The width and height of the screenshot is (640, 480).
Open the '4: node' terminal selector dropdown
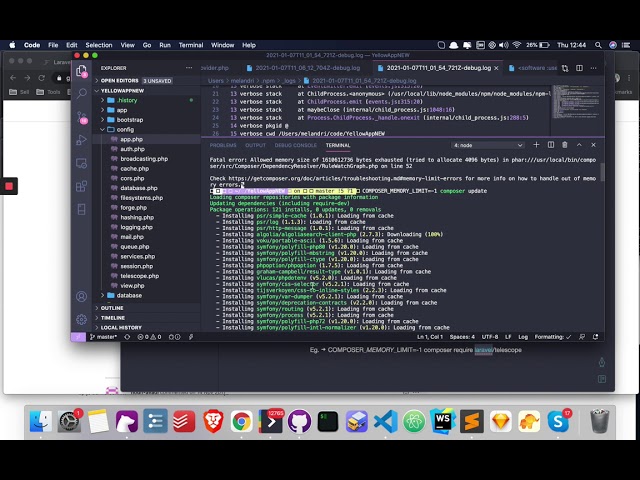click(488, 145)
